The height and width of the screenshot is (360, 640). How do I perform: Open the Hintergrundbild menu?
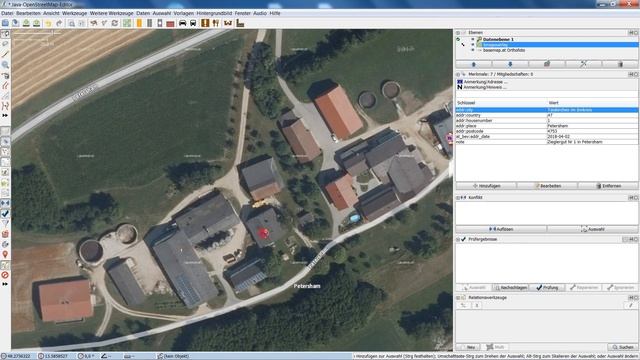(x=214, y=13)
